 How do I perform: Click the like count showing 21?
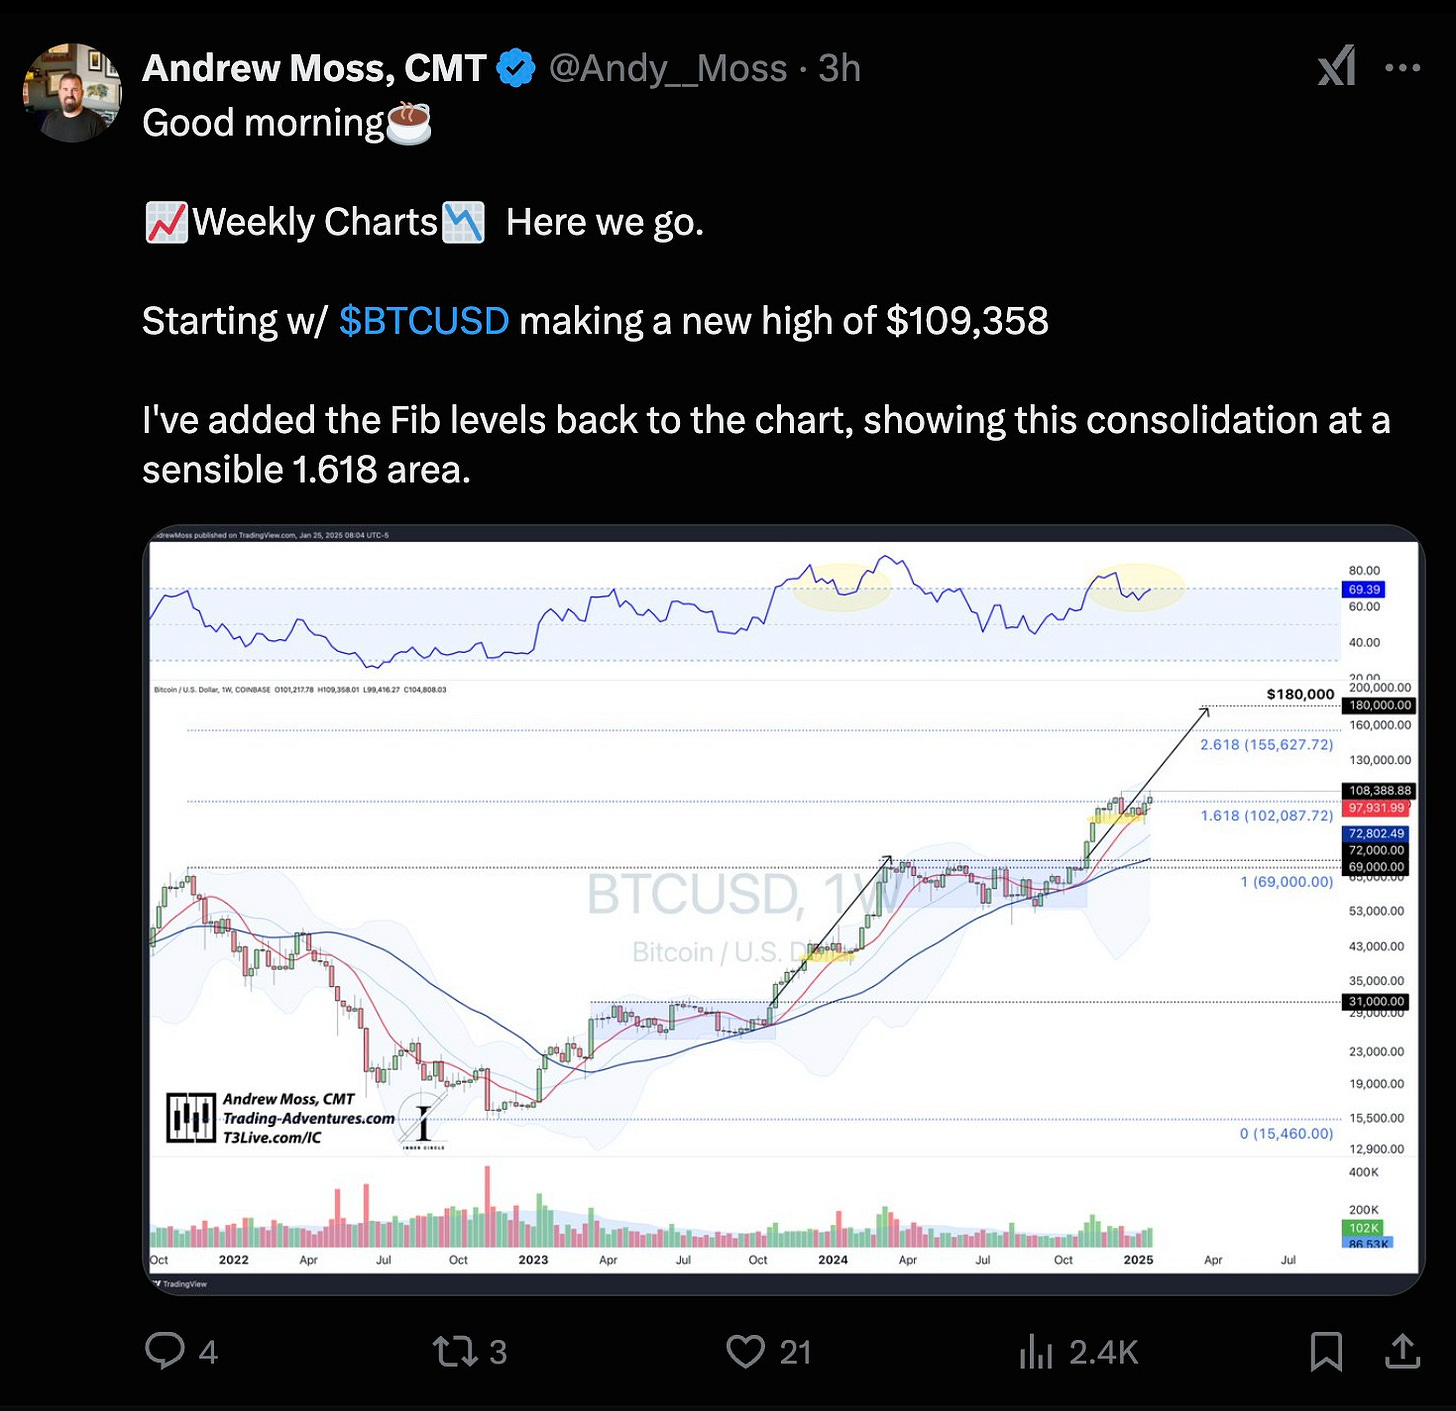pos(794,1351)
